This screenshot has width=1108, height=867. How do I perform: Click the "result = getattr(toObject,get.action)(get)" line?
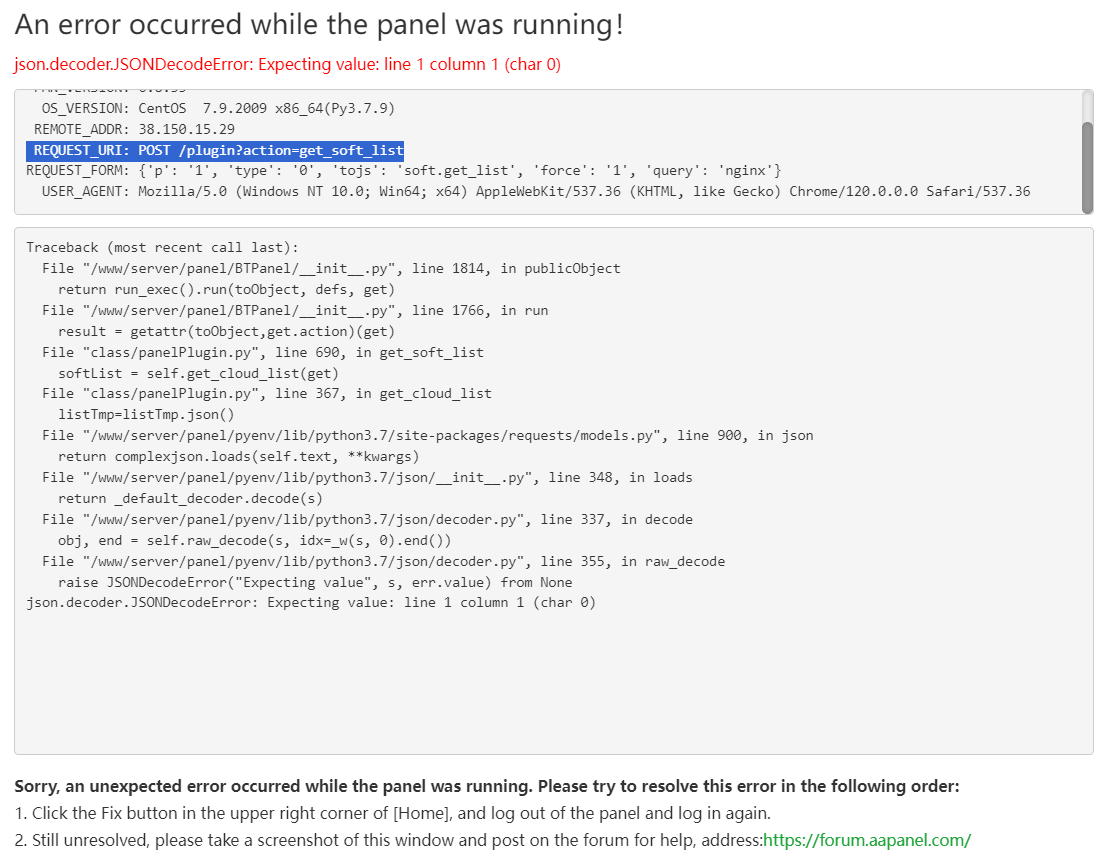pos(226,331)
